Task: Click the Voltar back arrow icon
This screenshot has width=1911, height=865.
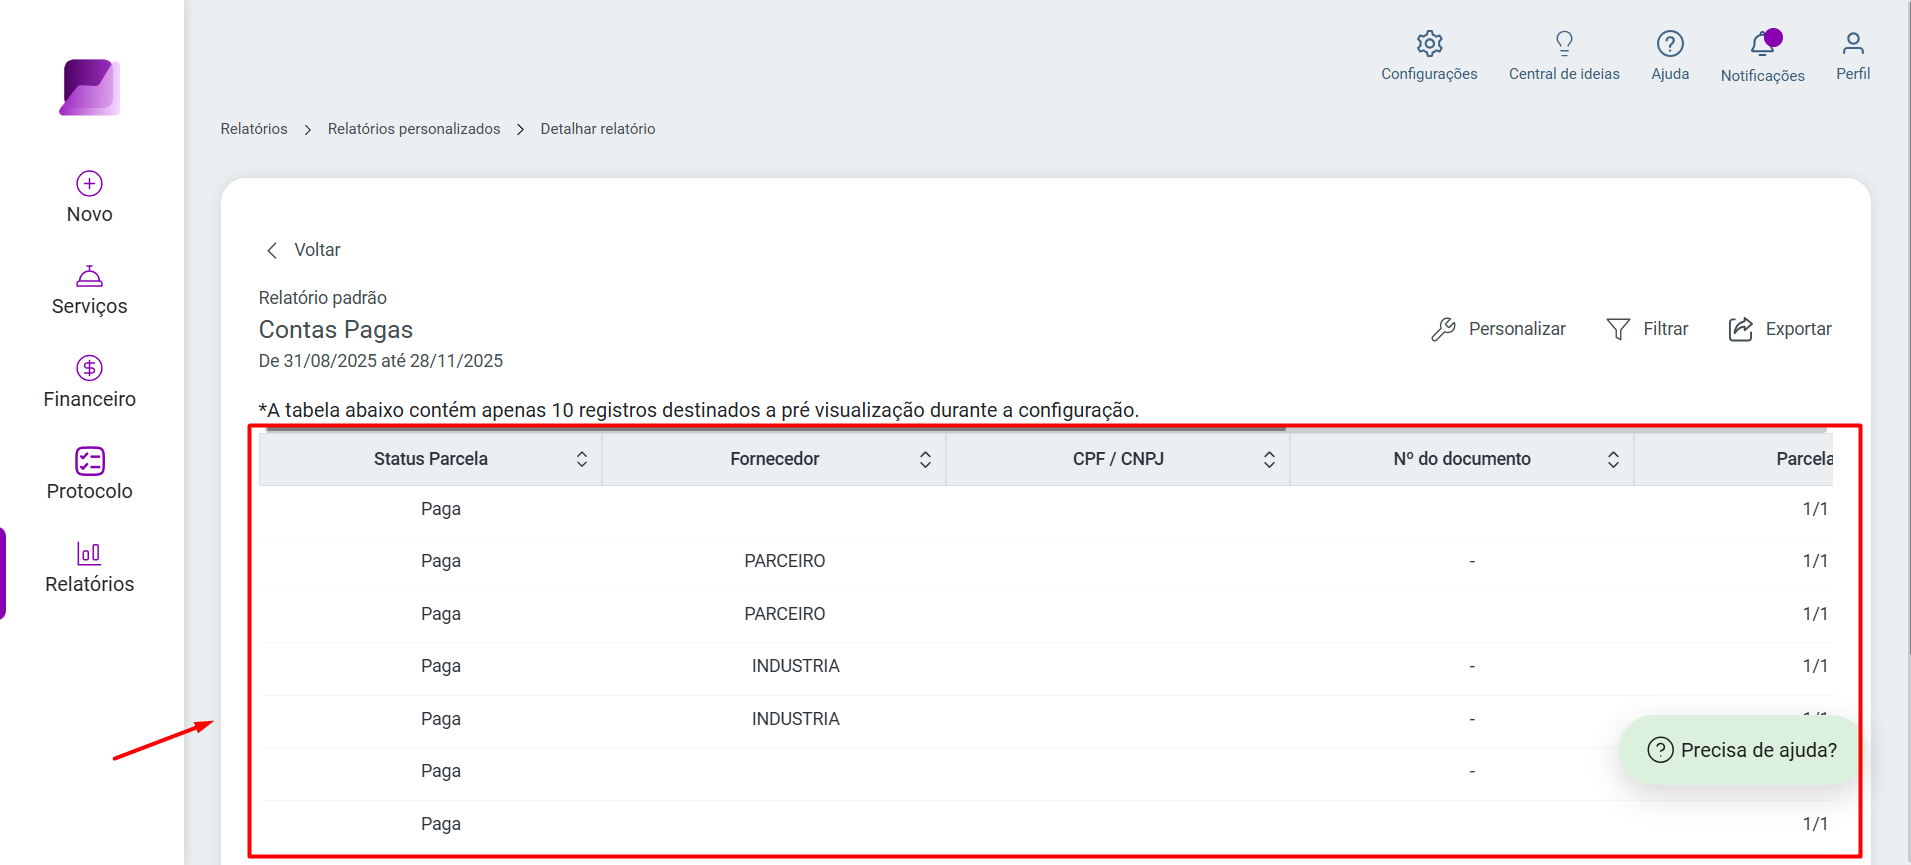Action: (271, 250)
